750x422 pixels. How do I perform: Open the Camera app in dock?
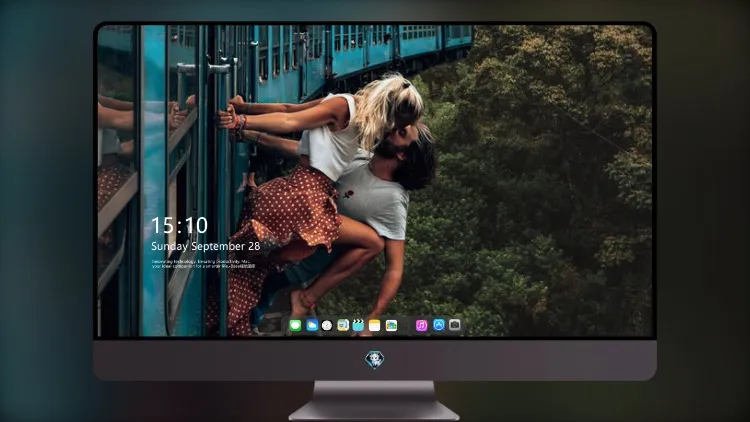click(455, 325)
